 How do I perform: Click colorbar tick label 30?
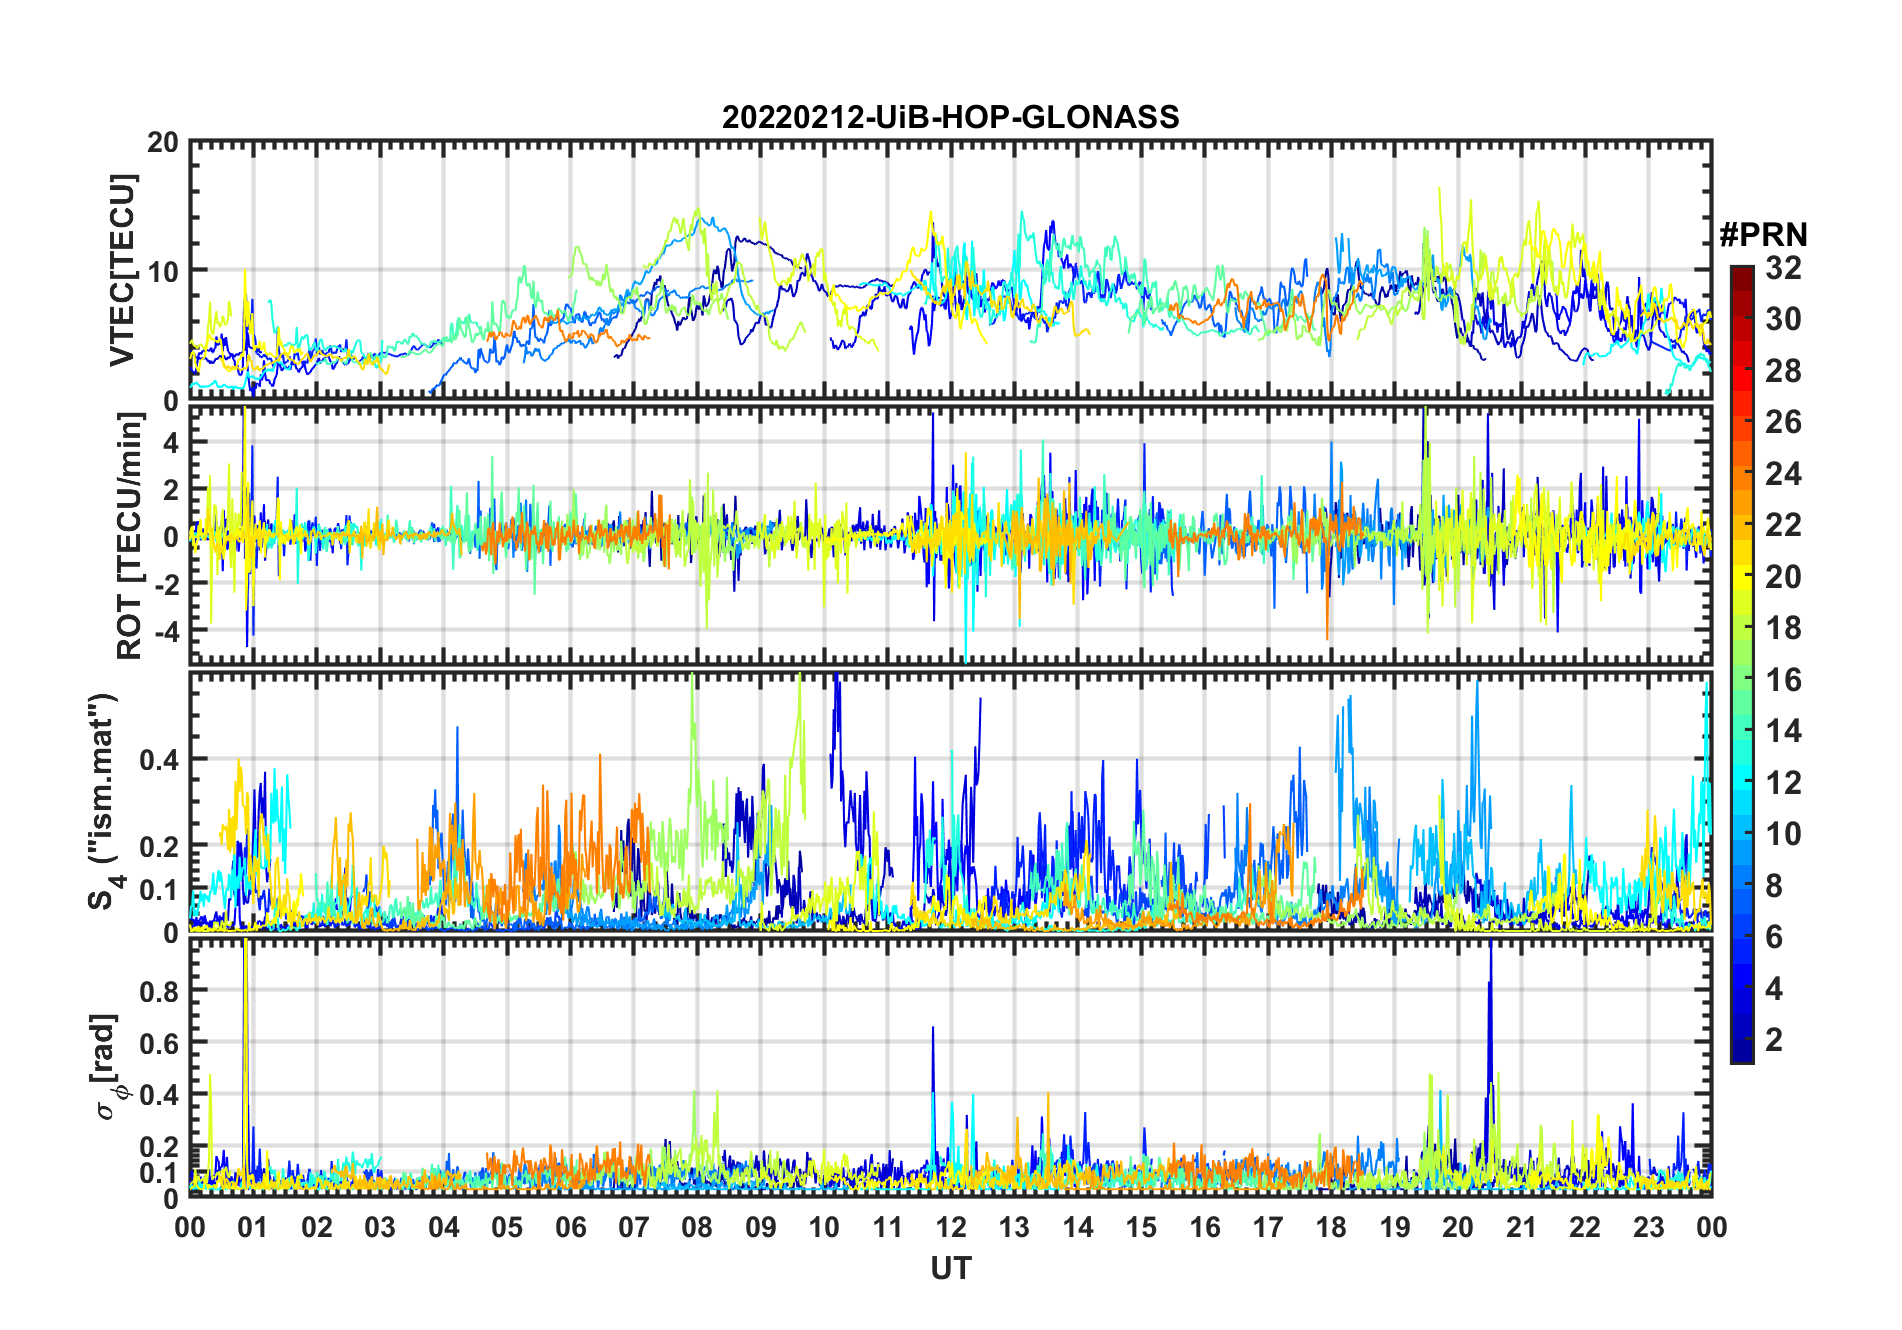coord(1783,319)
